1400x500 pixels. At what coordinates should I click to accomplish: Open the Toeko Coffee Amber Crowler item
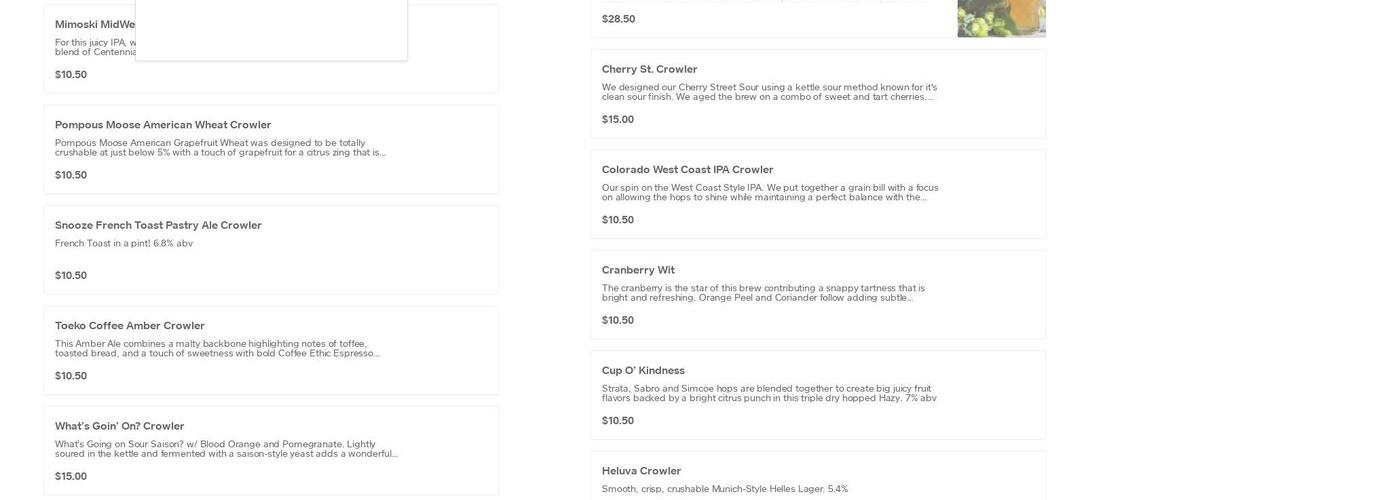point(130,326)
